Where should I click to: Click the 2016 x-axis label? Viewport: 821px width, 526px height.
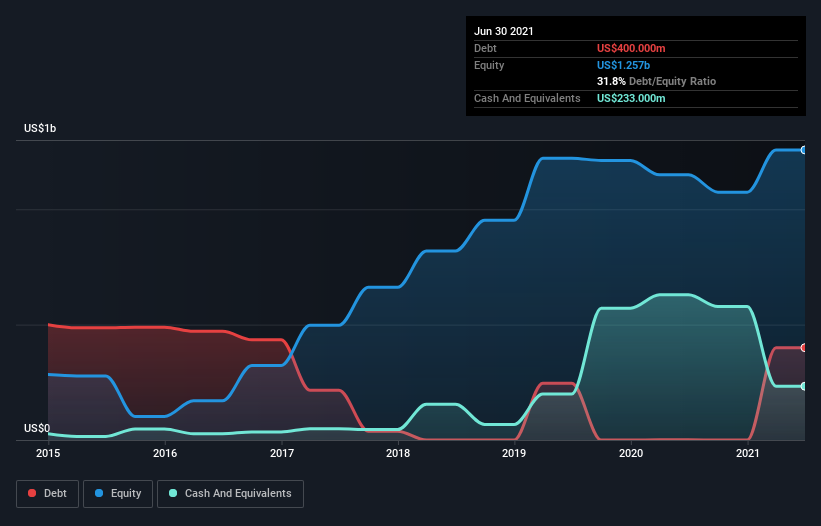[165, 453]
